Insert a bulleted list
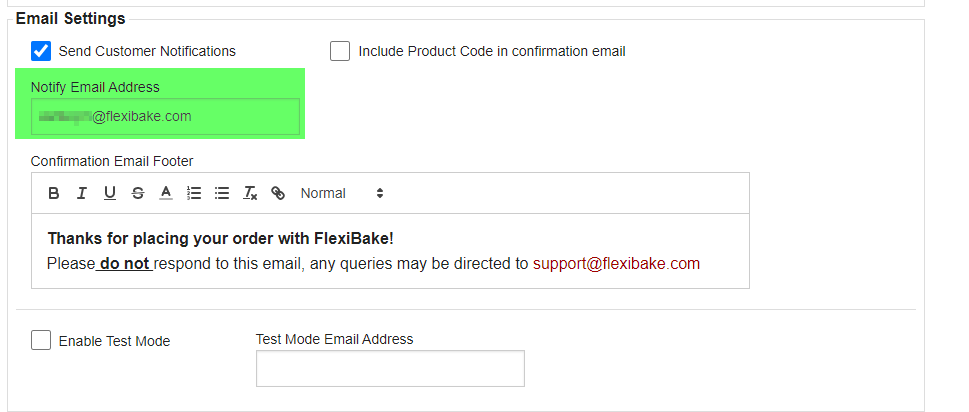Viewport: 969px width, 412px height. [222, 193]
